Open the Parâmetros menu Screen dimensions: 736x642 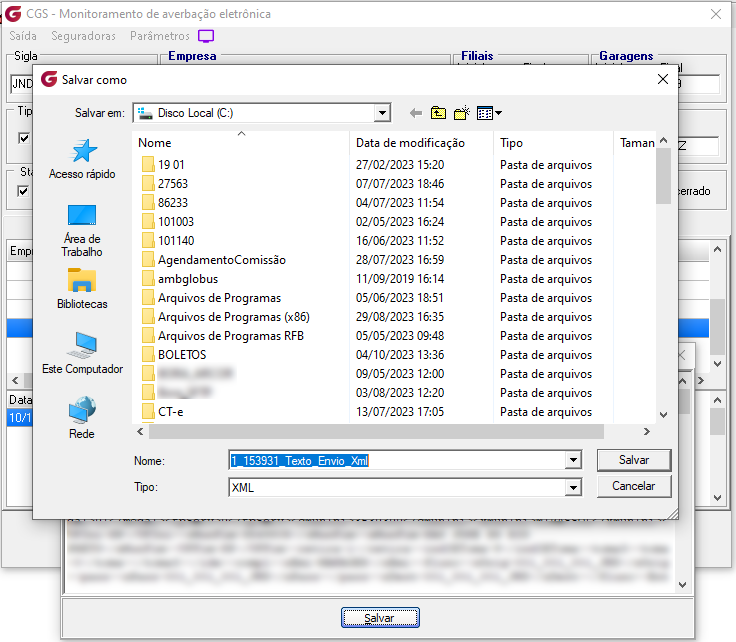point(160,36)
